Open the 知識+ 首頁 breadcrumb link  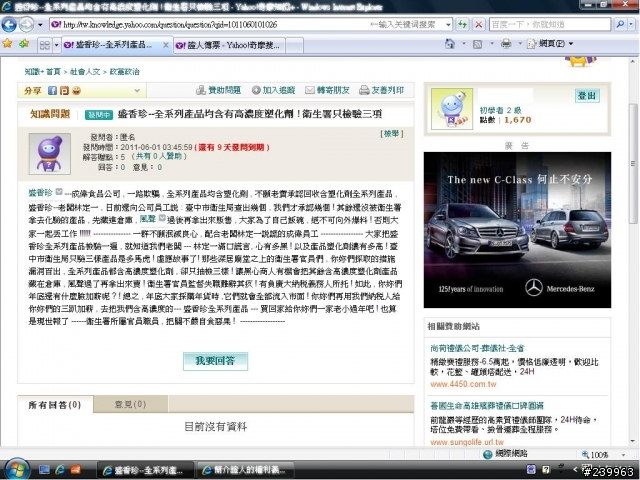pyautogui.click(x=42, y=72)
